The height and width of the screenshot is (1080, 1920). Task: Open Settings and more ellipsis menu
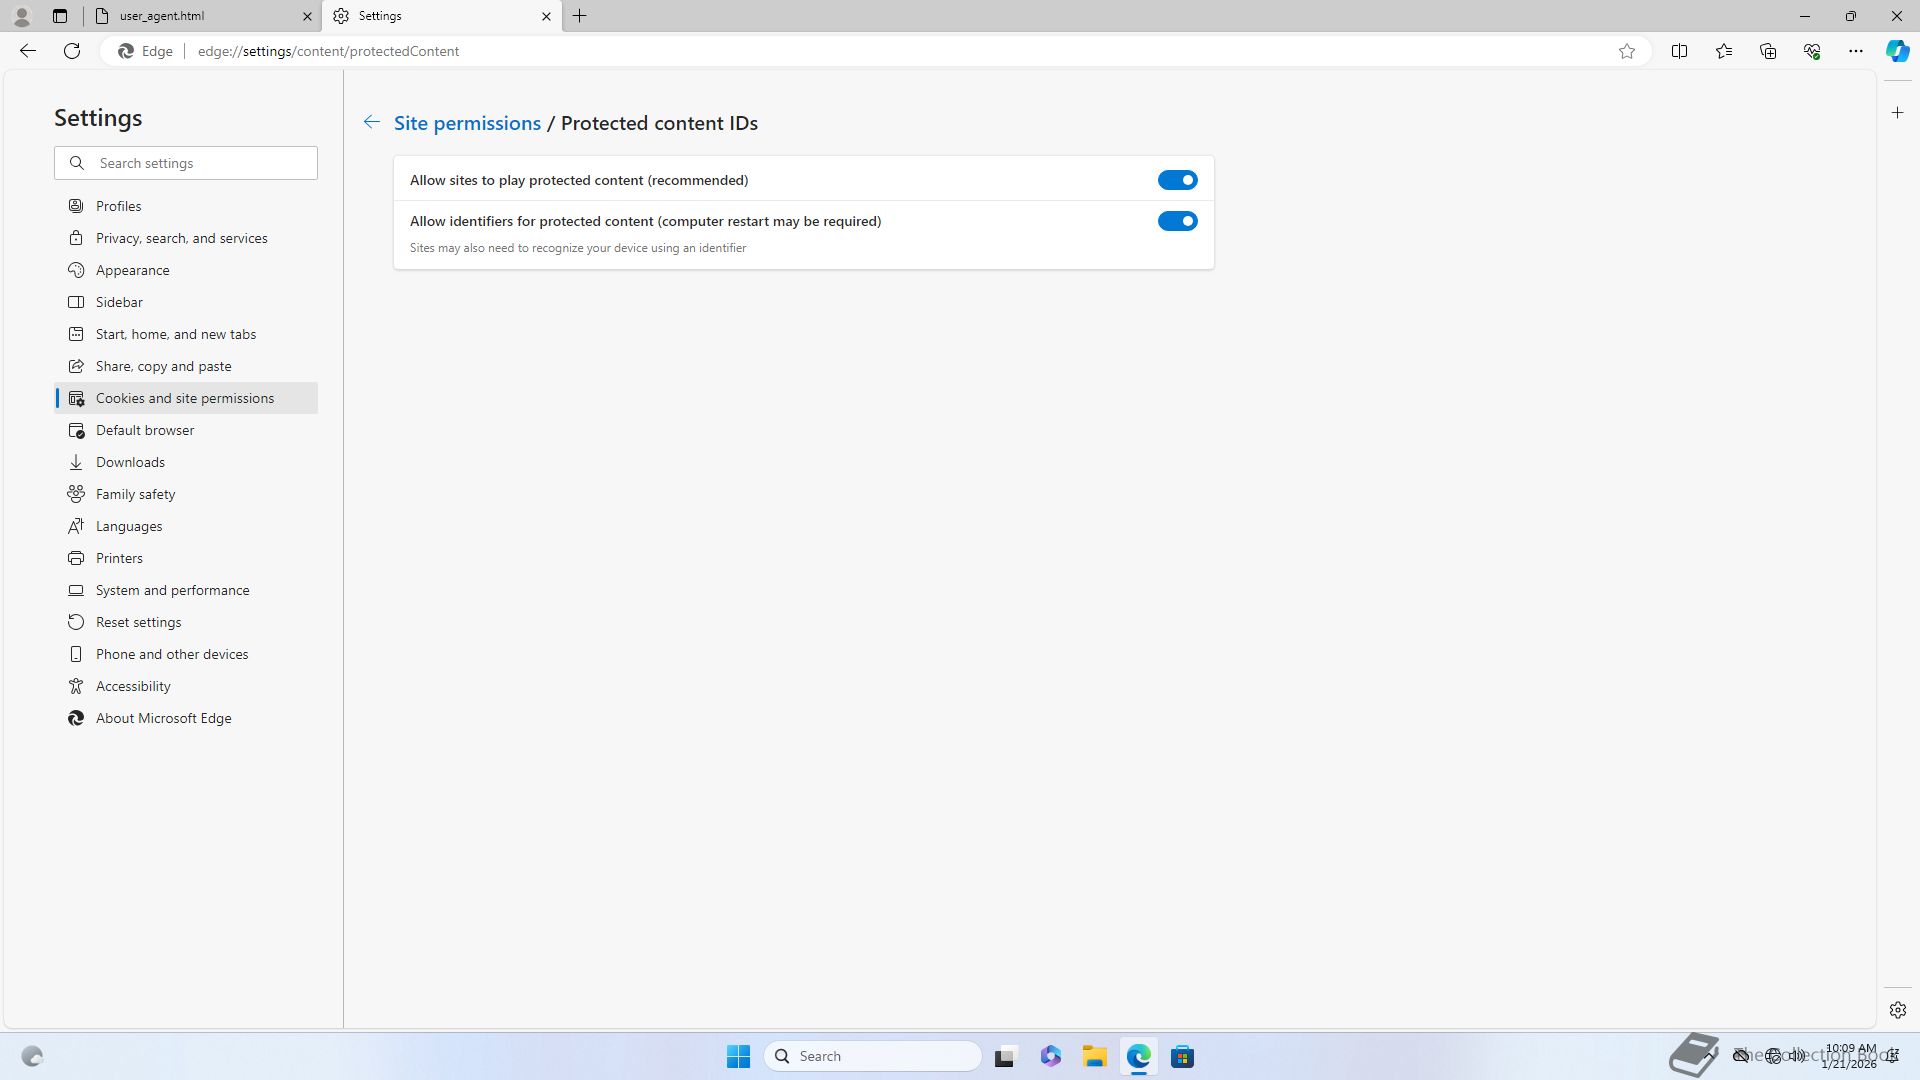[1855, 51]
